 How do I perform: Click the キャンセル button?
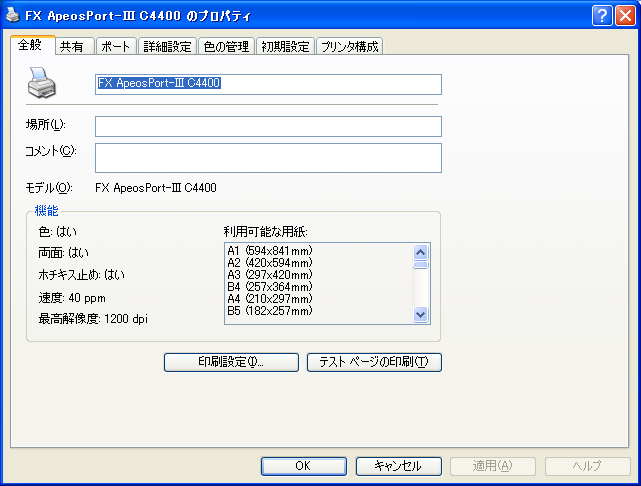(399, 466)
